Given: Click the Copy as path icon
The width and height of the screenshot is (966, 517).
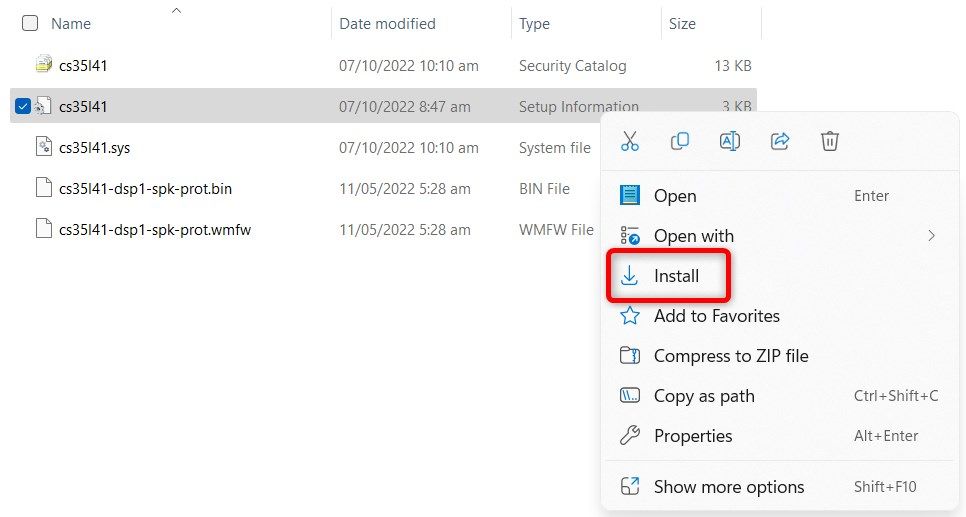Looking at the screenshot, I should click(630, 396).
